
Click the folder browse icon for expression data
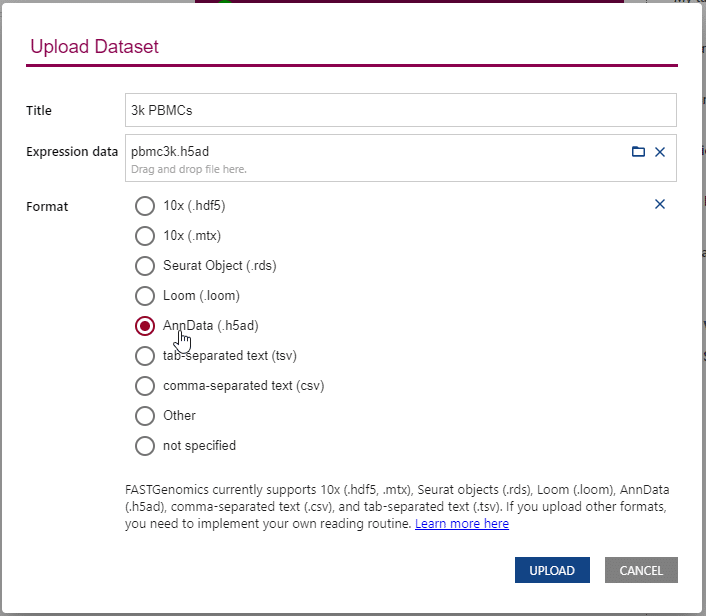(638, 152)
